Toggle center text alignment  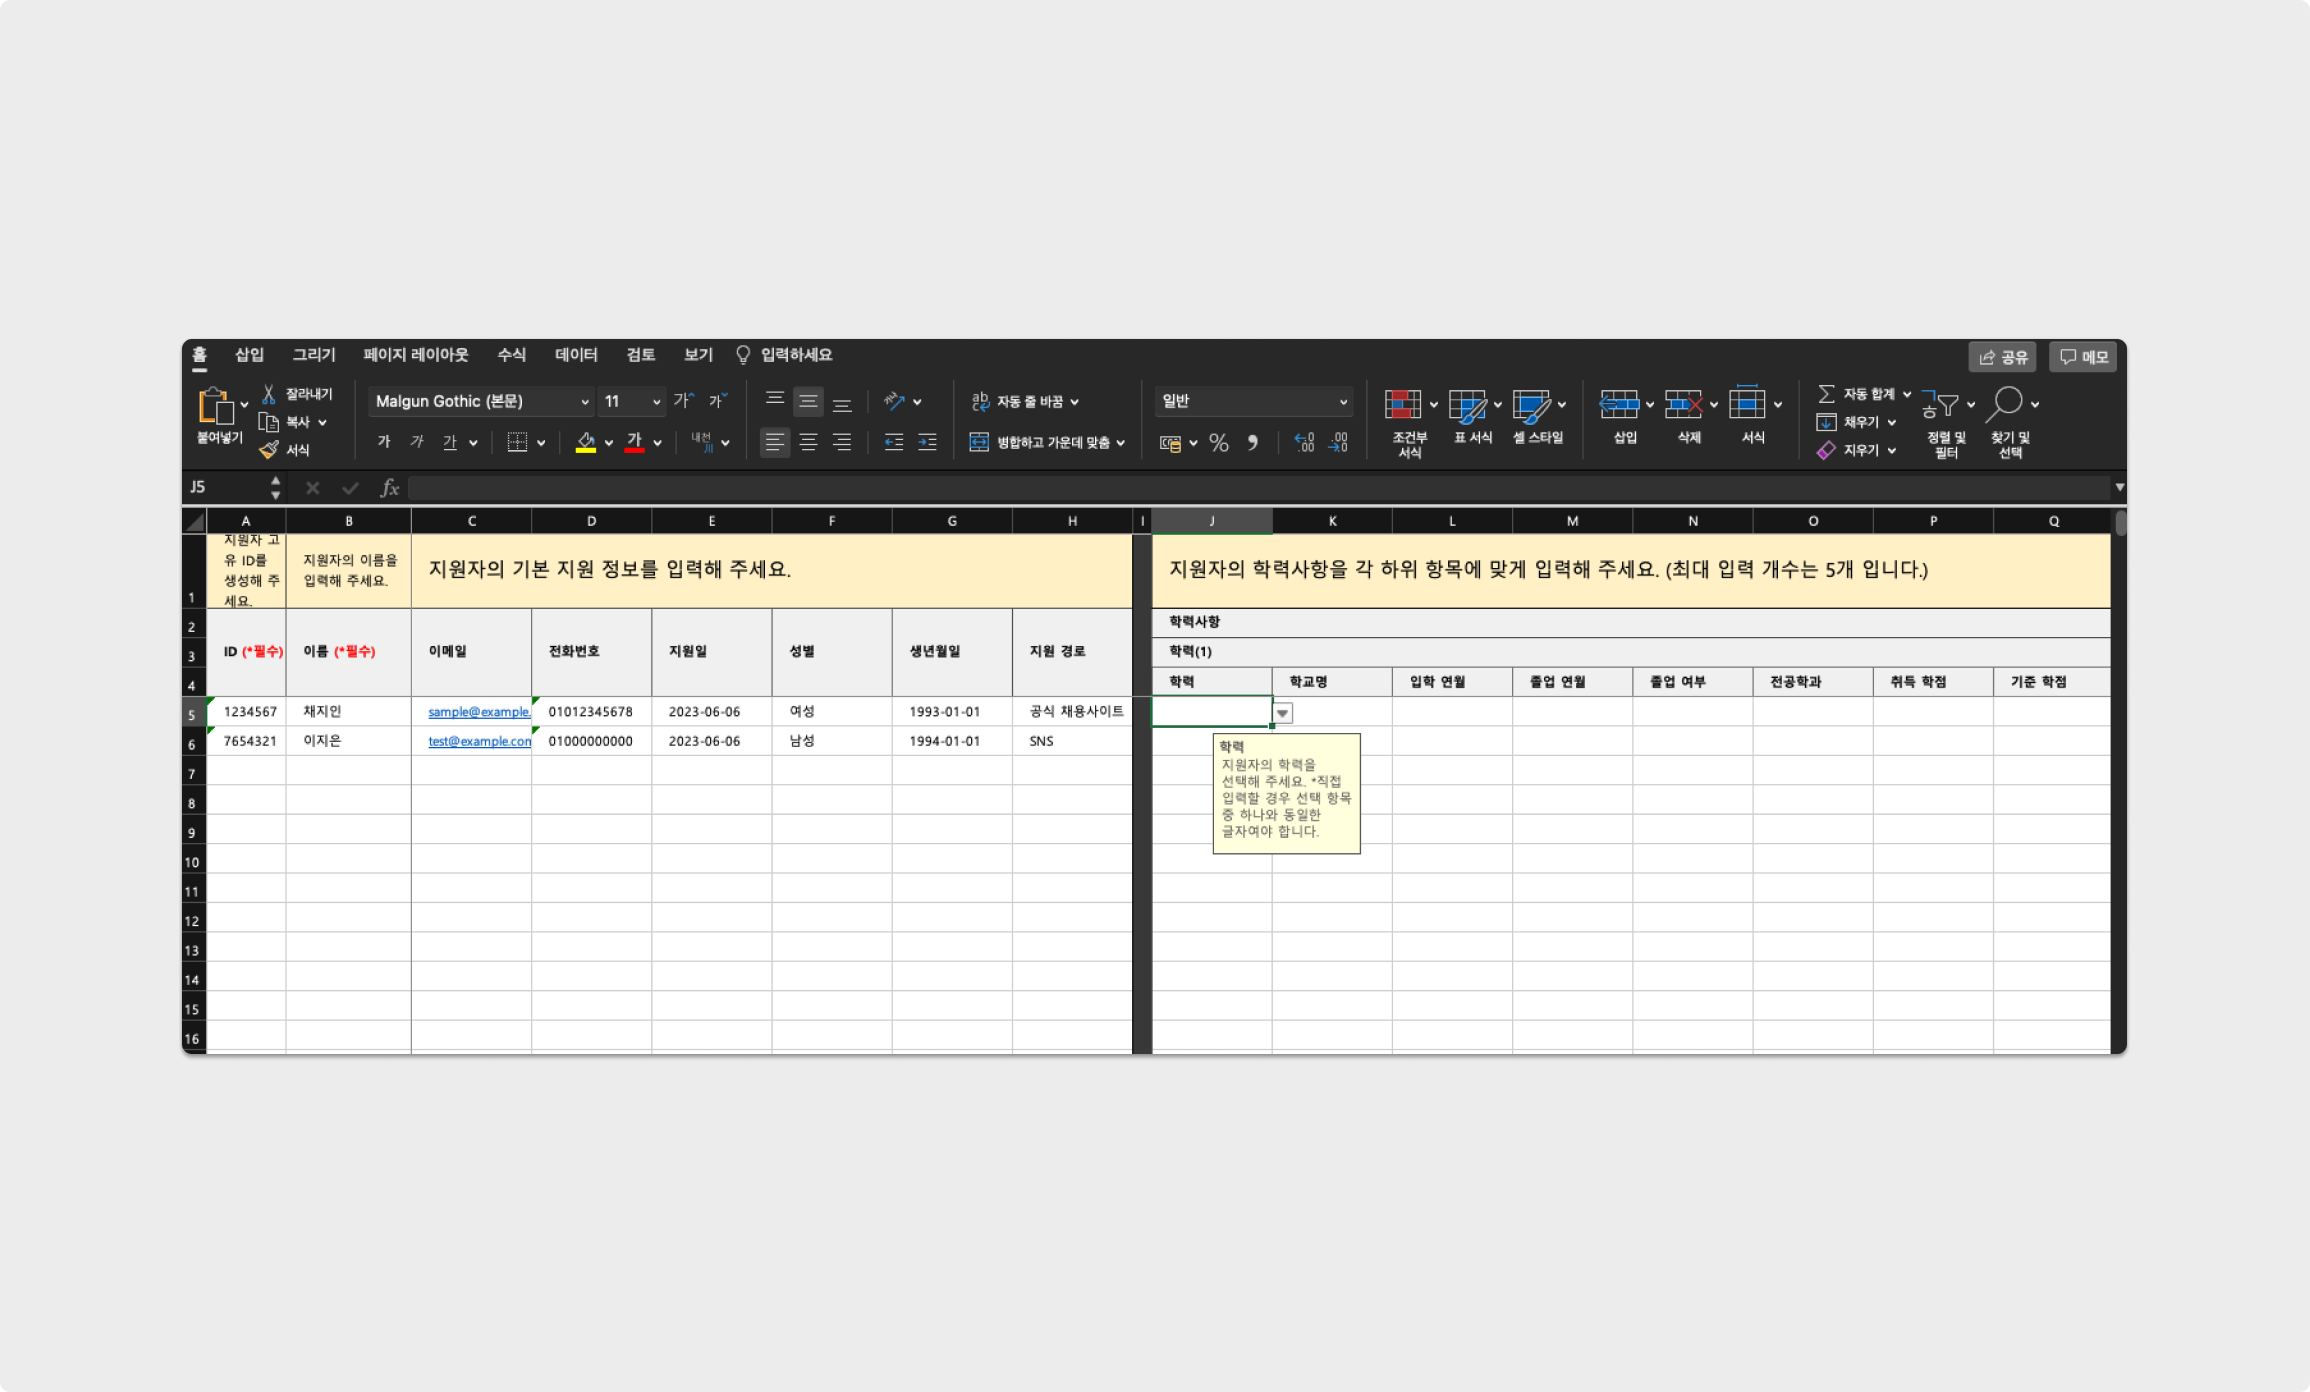click(808, 442)
